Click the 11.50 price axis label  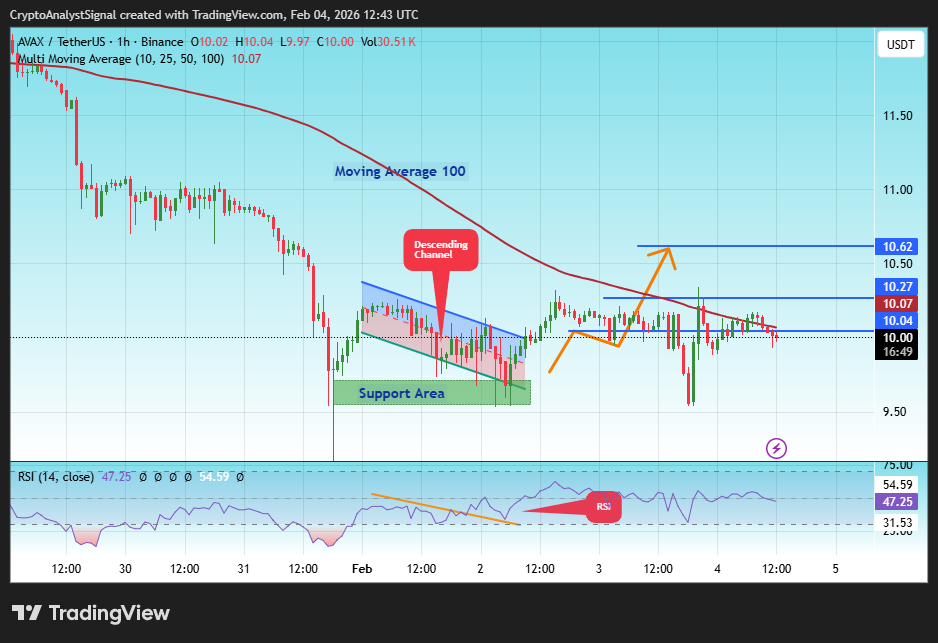point(897,116)
